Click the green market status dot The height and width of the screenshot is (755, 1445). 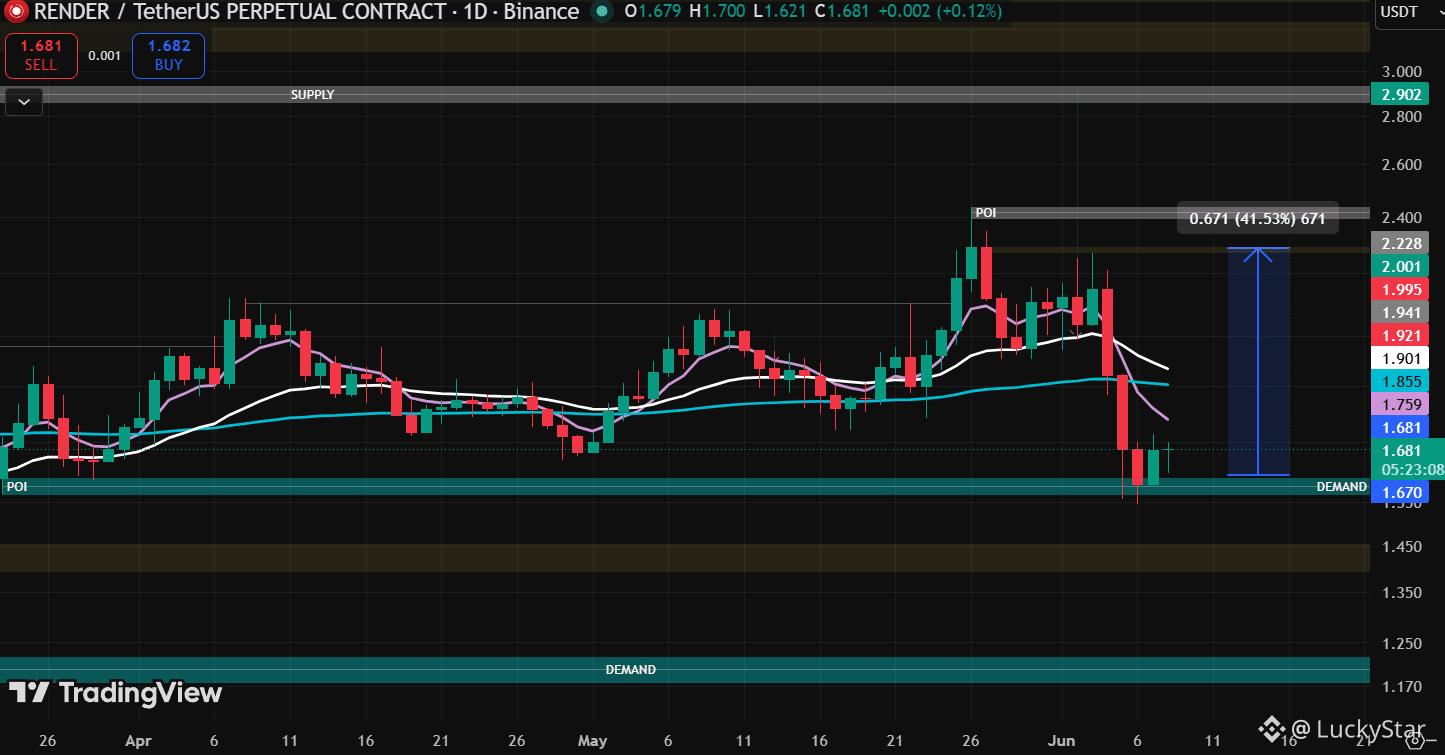[600, 12]
